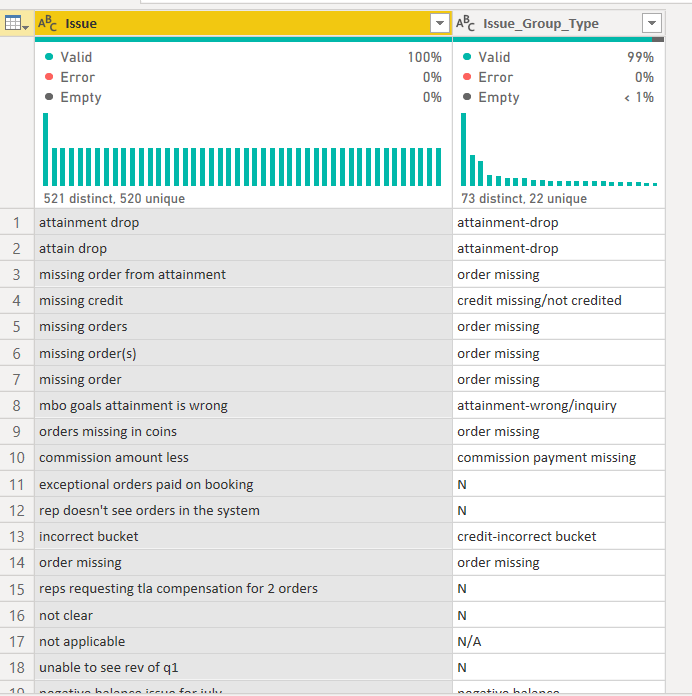Click the Valid 99% quality entry for Issue_Group_Type
The width and height of the screenshot is (692, 696).
pyautogui.click(x=558, y=57)
